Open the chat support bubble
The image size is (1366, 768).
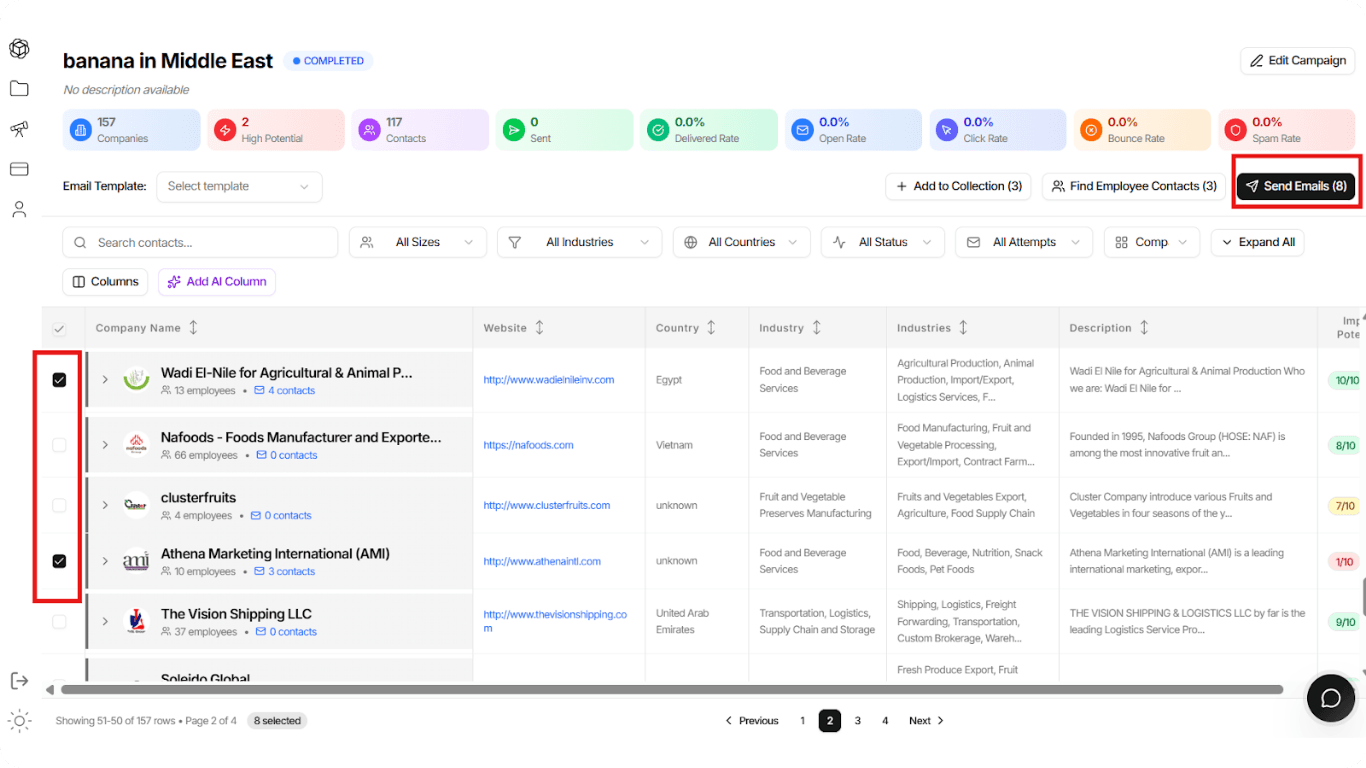coord(1331,698)
